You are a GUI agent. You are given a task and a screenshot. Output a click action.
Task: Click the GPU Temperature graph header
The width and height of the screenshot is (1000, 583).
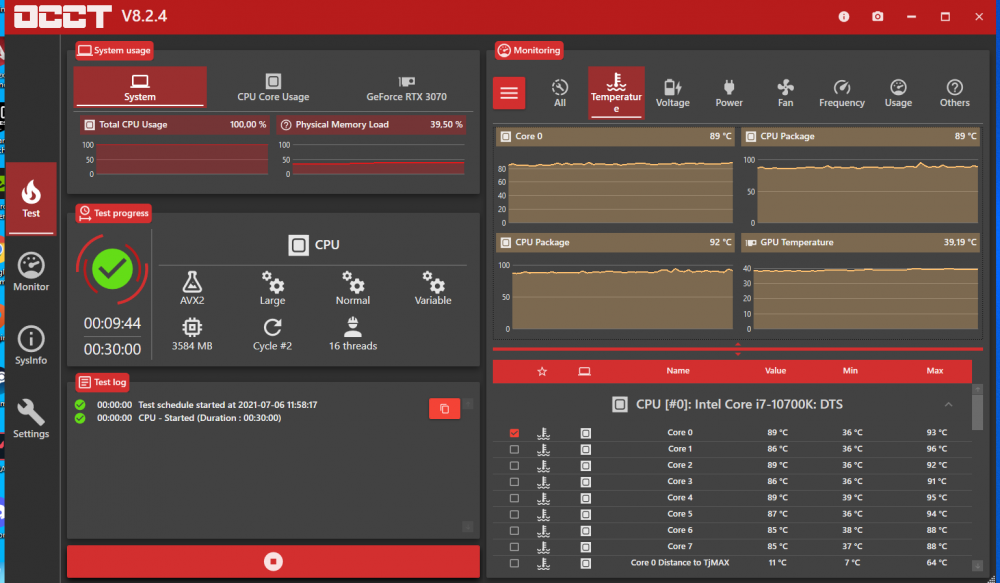pyautogui.click(x=860, y=242)
